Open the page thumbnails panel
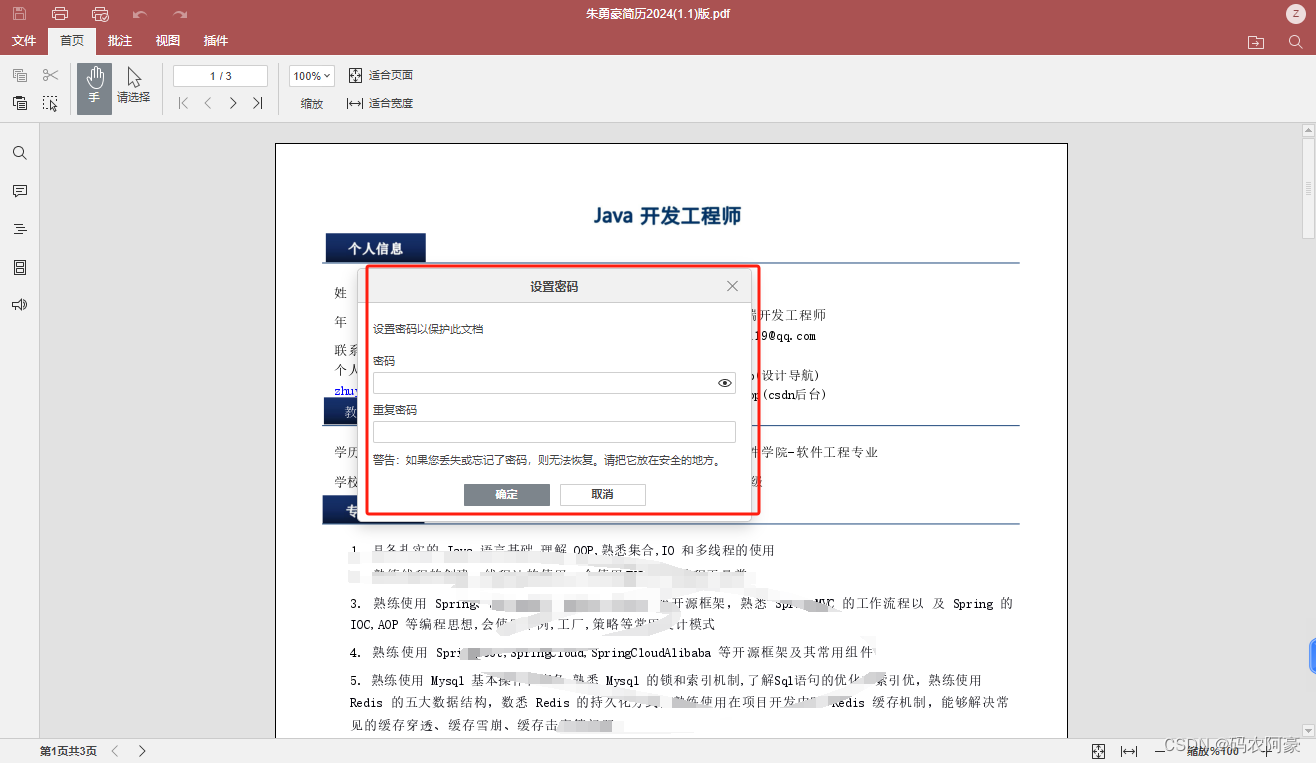The image size is (1316, 763). tap(20, 267)
